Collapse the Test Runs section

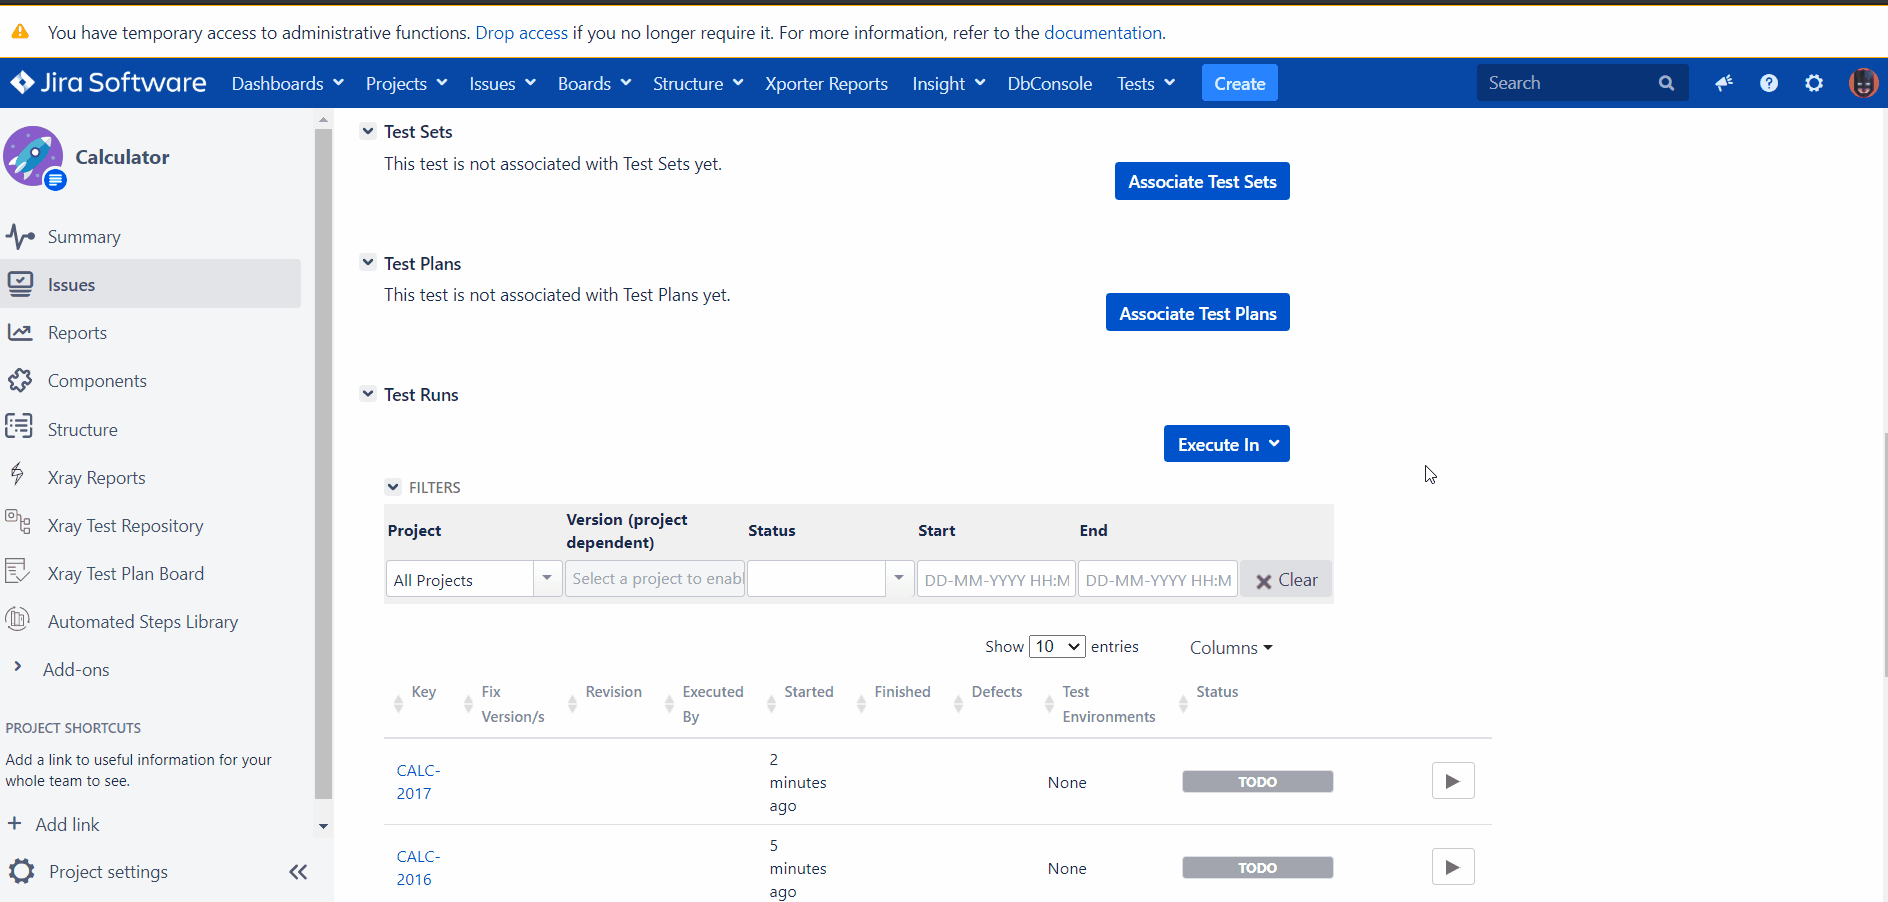(x=368, y=394)
